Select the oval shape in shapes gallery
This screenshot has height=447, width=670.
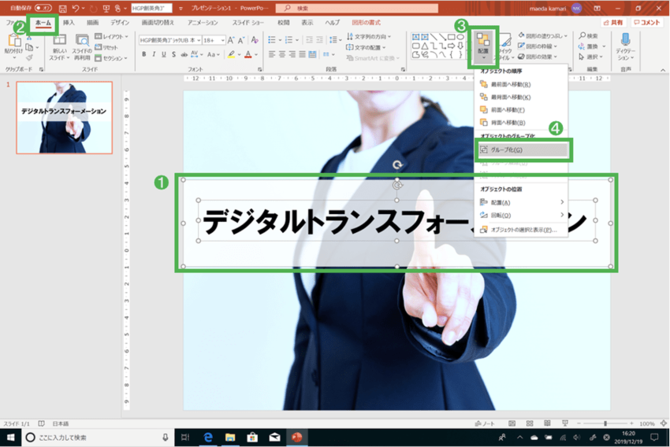tap(460, 37)
